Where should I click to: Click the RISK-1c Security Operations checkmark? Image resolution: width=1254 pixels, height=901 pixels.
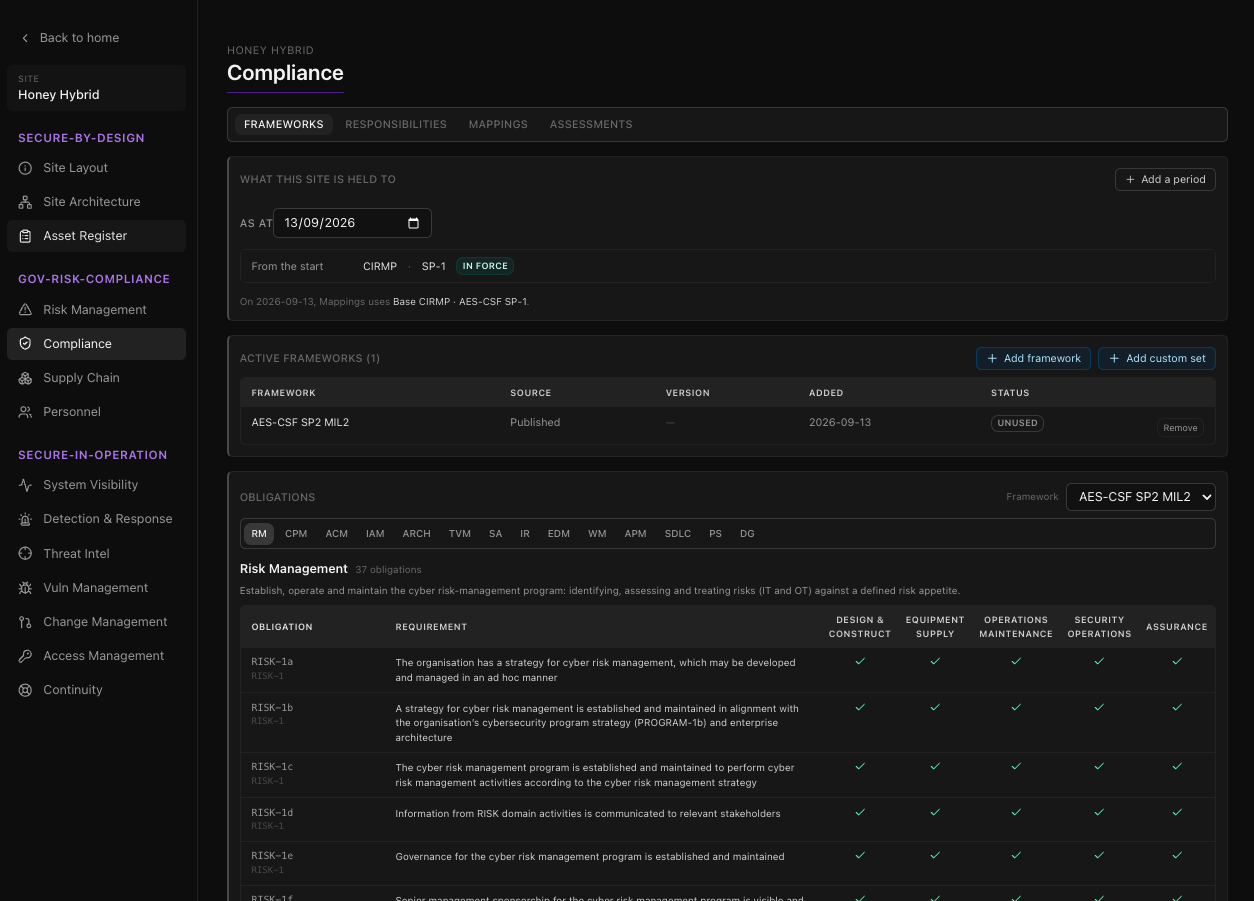[1099, 766]
